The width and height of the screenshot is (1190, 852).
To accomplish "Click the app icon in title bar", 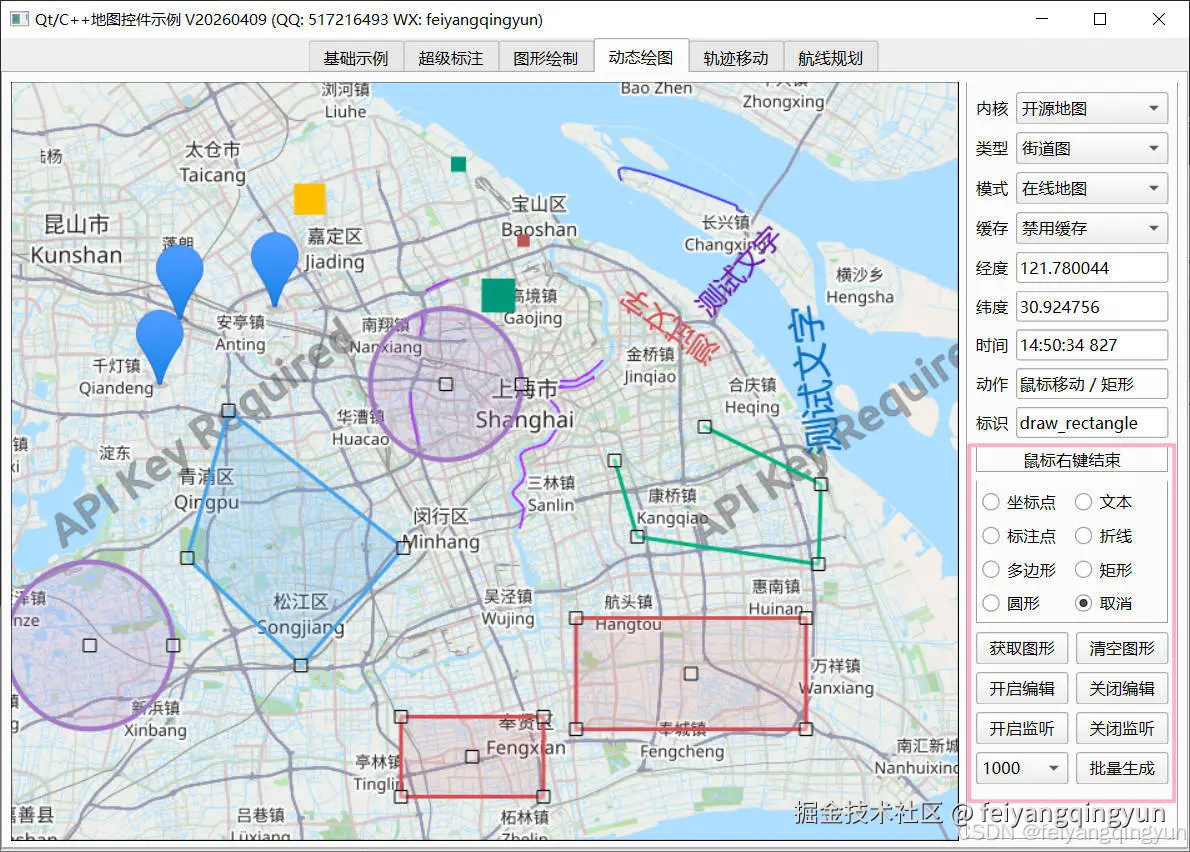I will [x=19, y=19].
